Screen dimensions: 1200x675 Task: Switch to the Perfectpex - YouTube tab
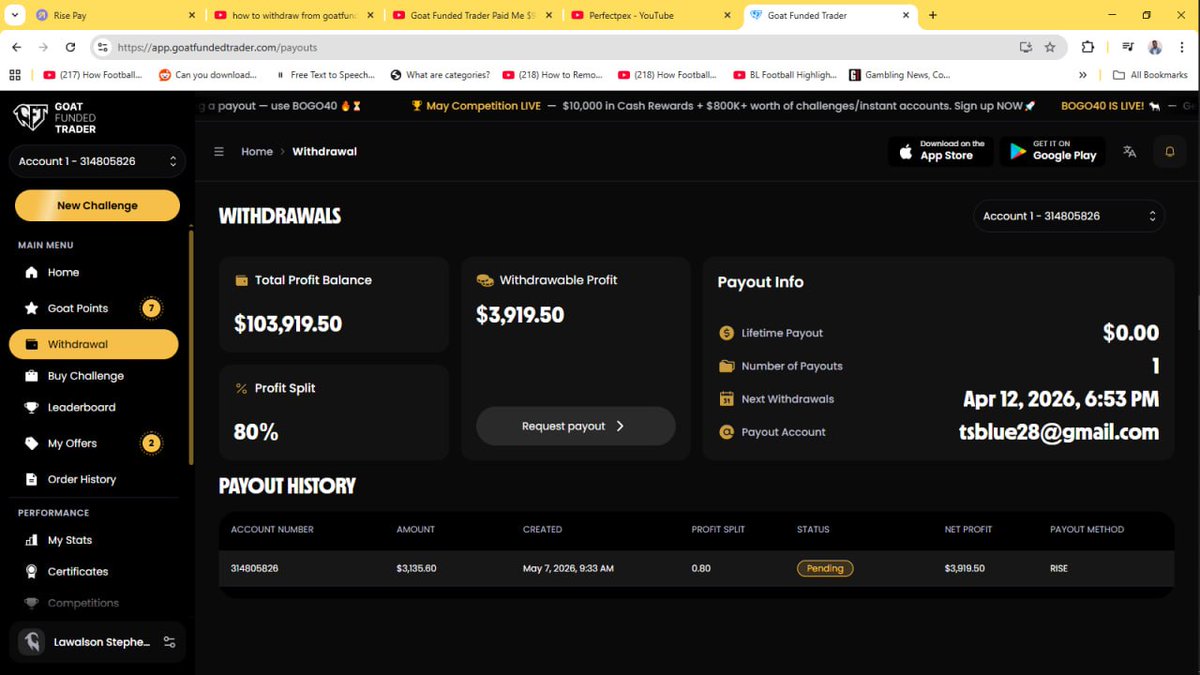click(x=650, y=15)
